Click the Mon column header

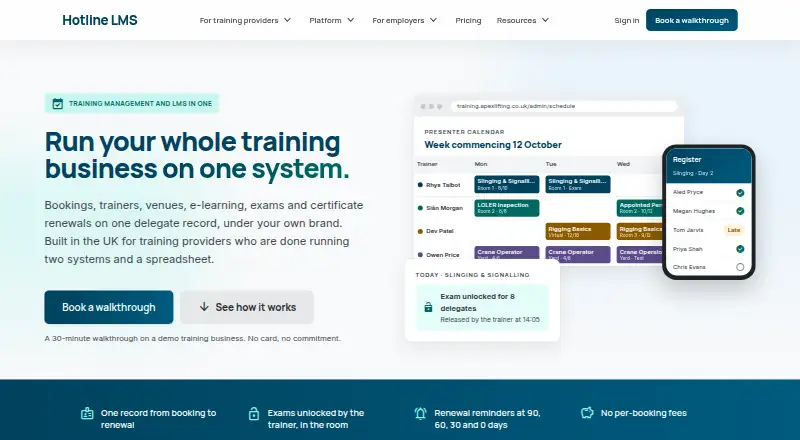click(481, 164)
